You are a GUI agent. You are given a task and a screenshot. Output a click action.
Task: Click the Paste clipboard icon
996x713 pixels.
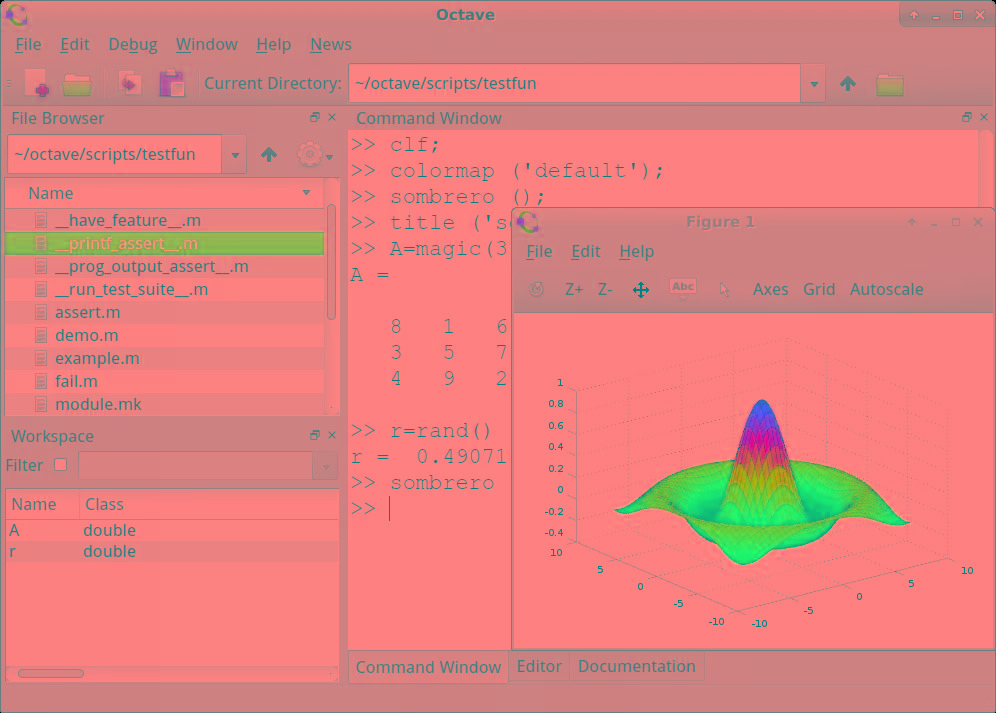(172, 83)
